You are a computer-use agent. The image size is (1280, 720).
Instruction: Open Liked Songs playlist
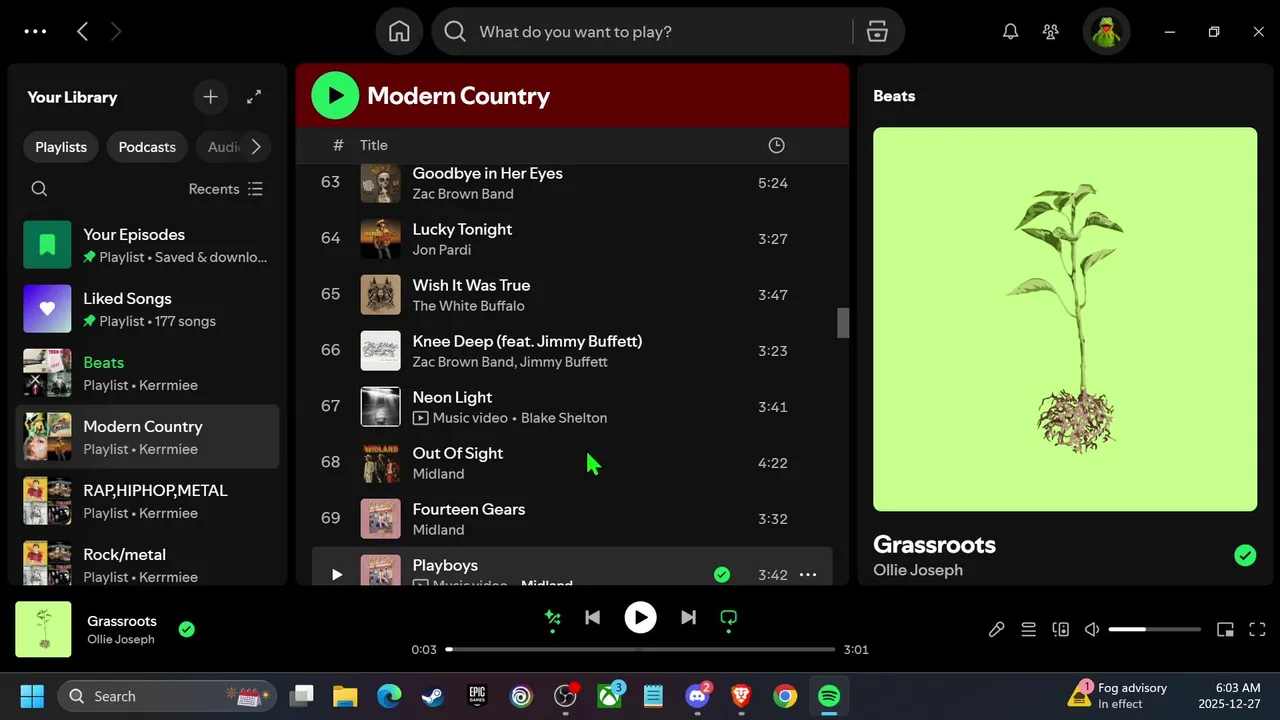[x=147, y=309]
